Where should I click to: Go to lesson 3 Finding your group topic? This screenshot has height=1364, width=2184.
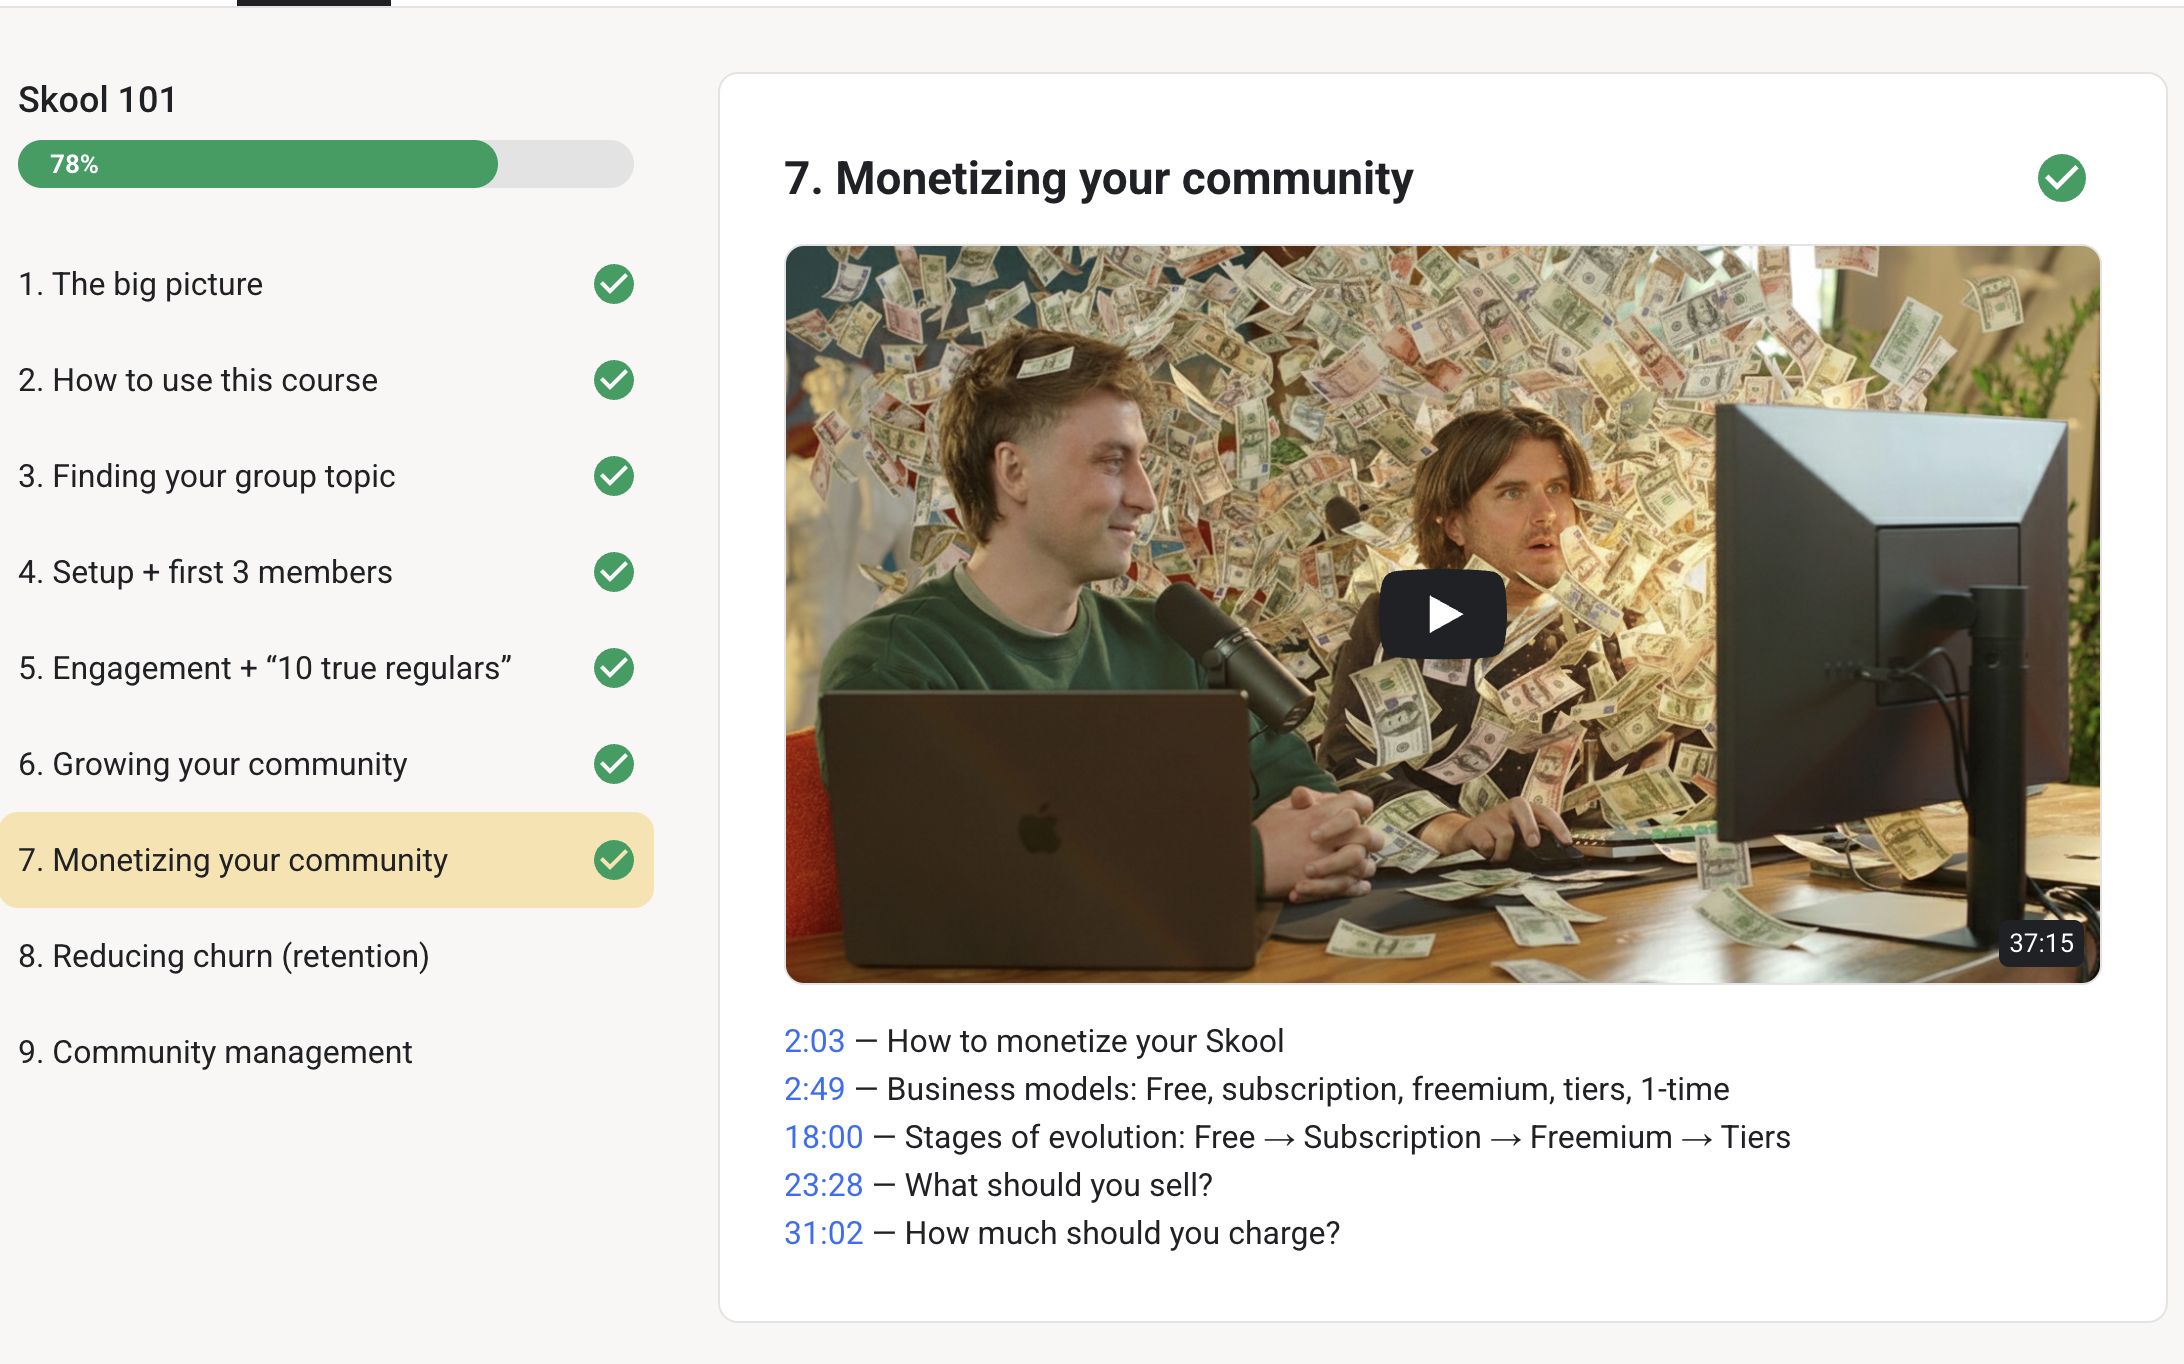(206, 476)
